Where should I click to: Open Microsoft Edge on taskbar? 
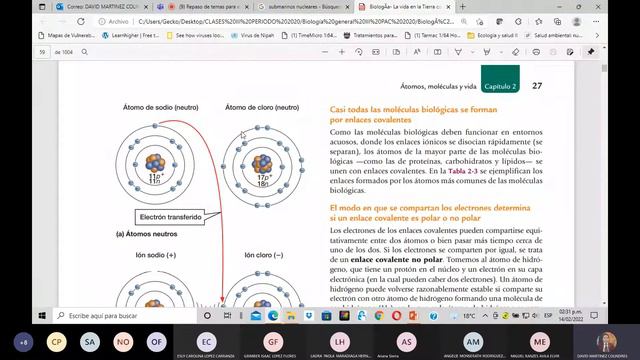[x=273, y=316]
